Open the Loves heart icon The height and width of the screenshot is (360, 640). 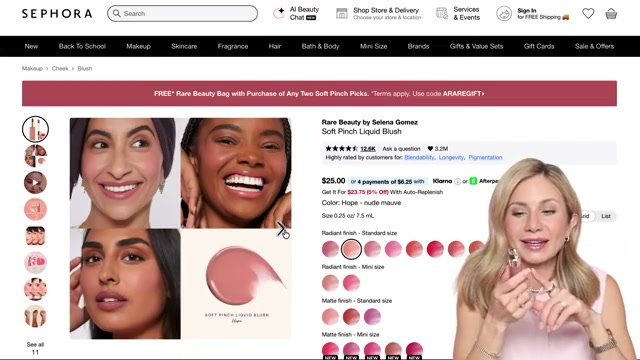click(x=588, y=13)
